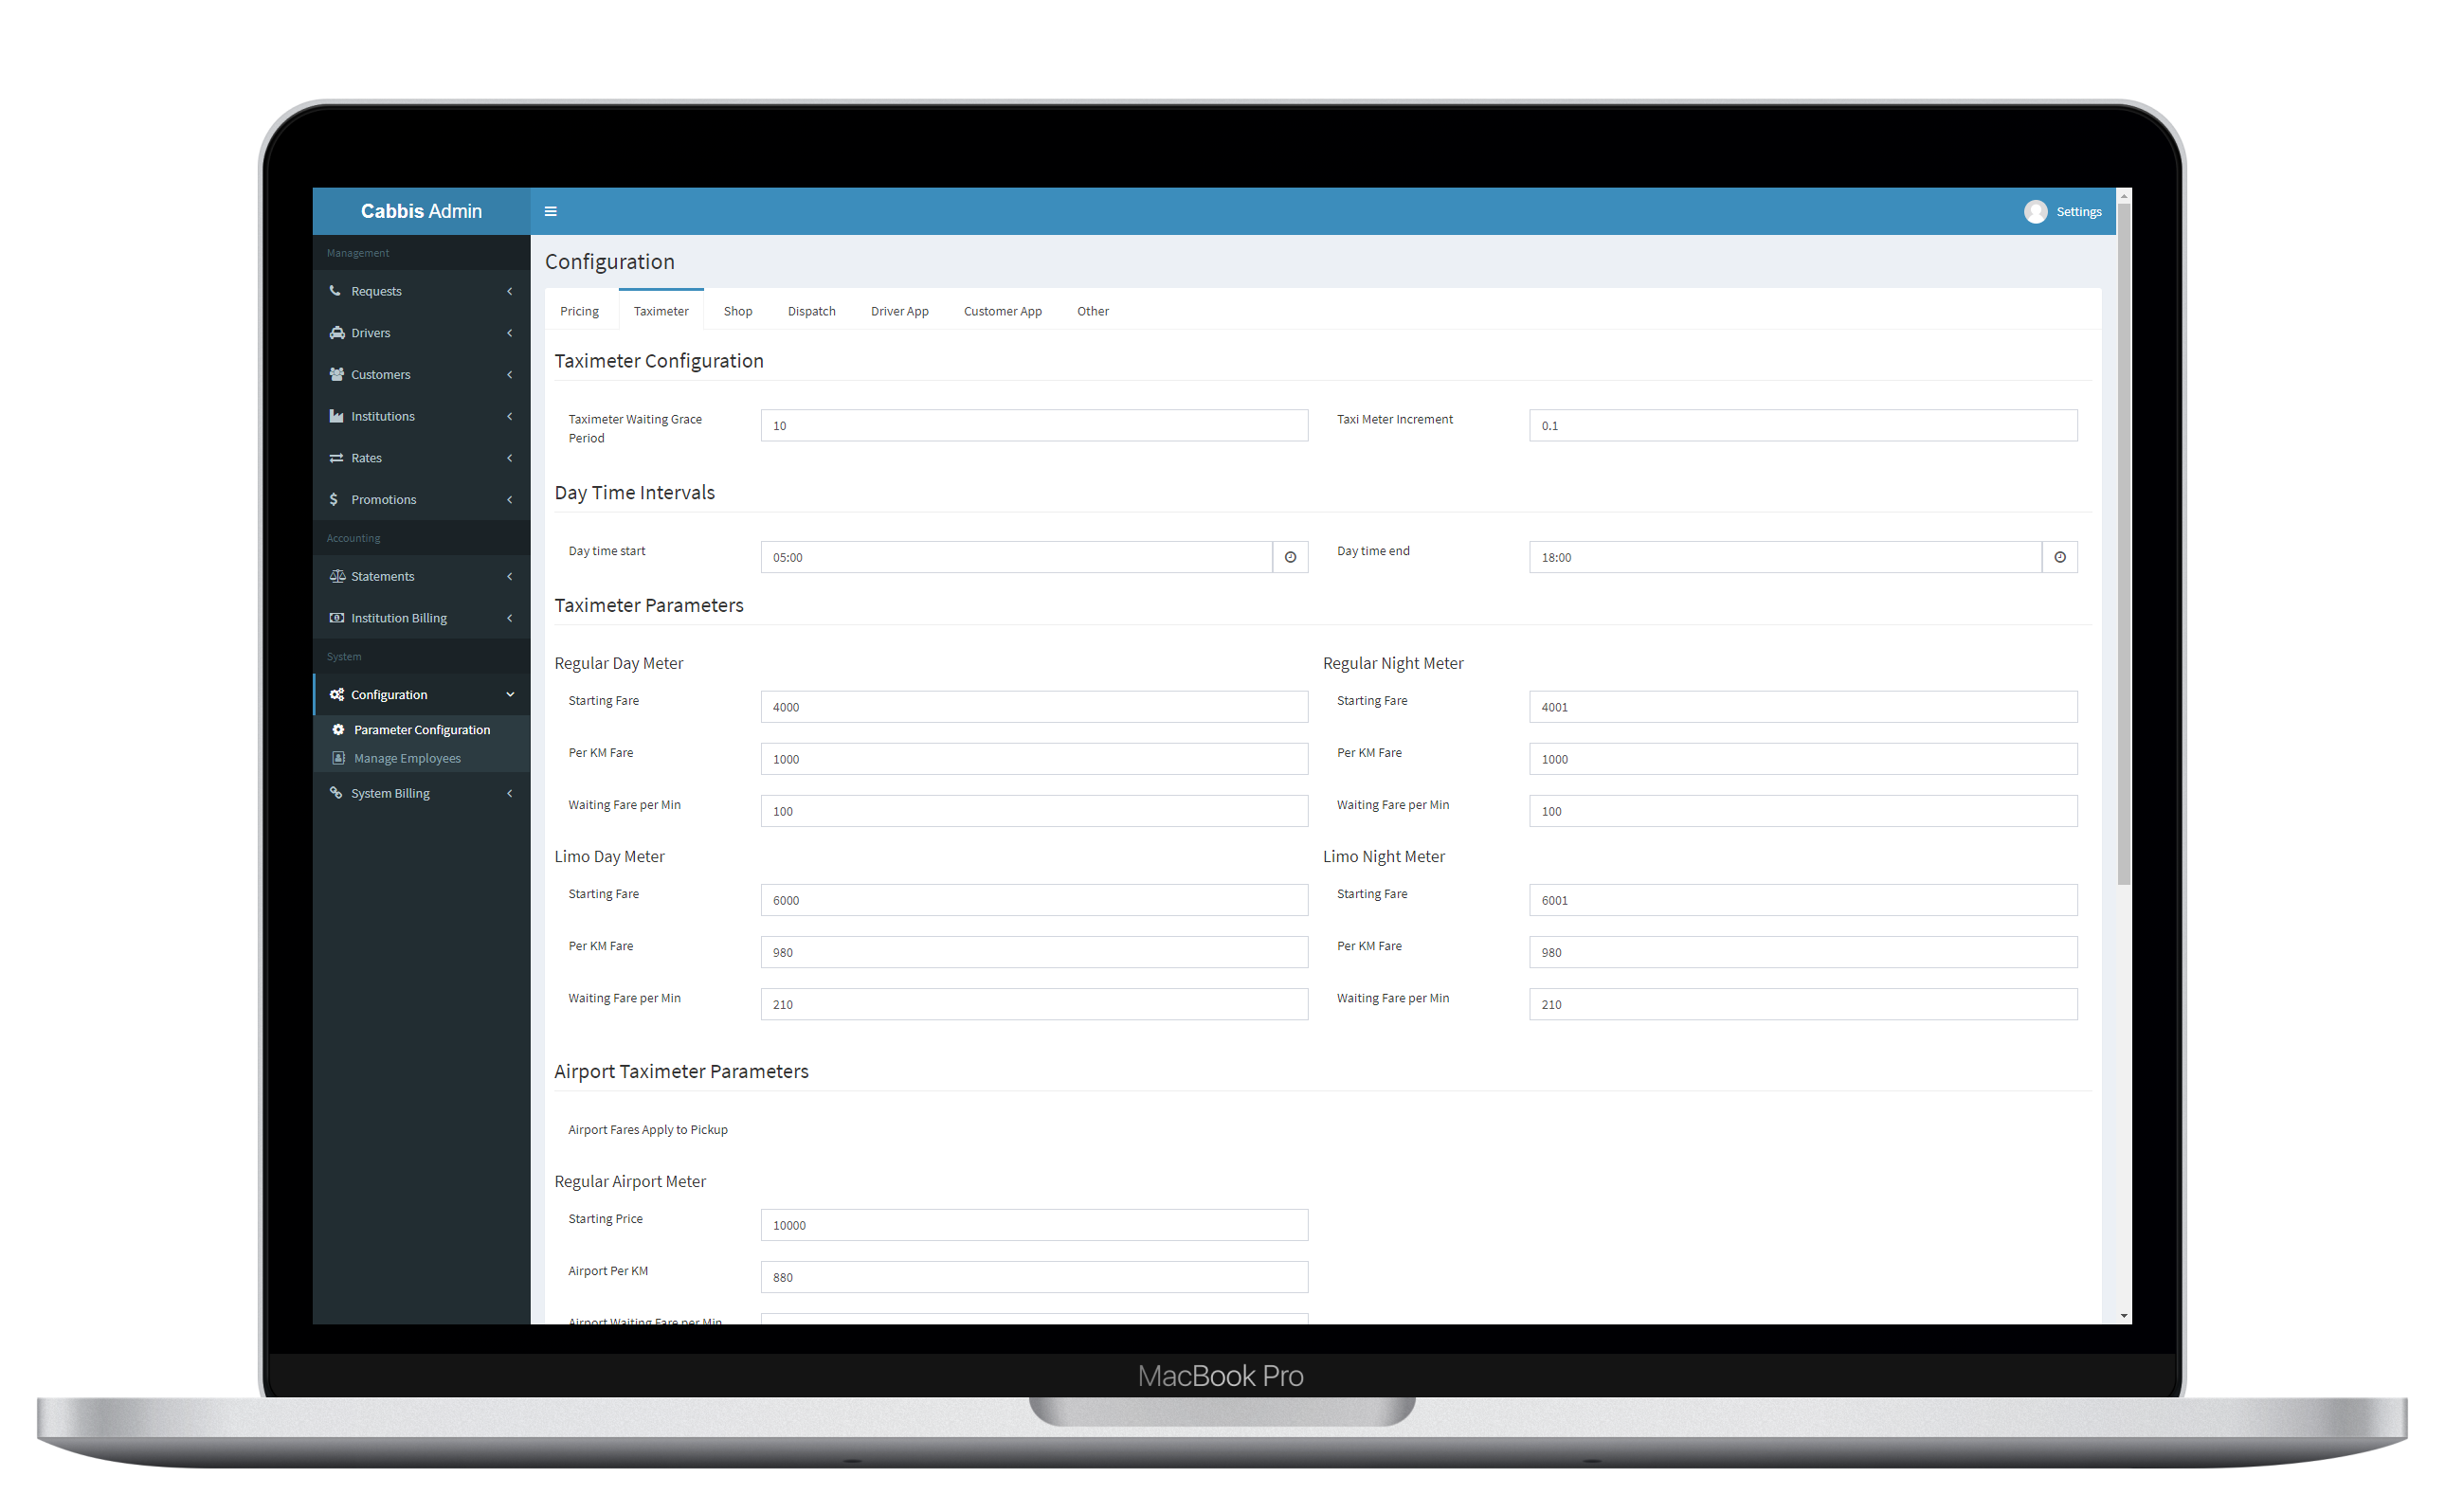Image resolution: width=2445 pixels, height=1512 pixels.
Task: Click the scrollbar down arrow
Action: (2123, 1316)
